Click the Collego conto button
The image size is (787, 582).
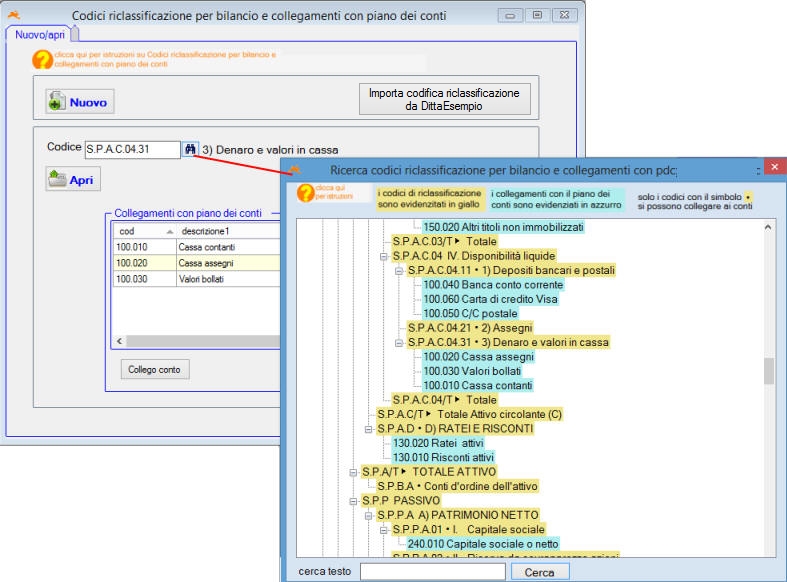click(155, 370)
